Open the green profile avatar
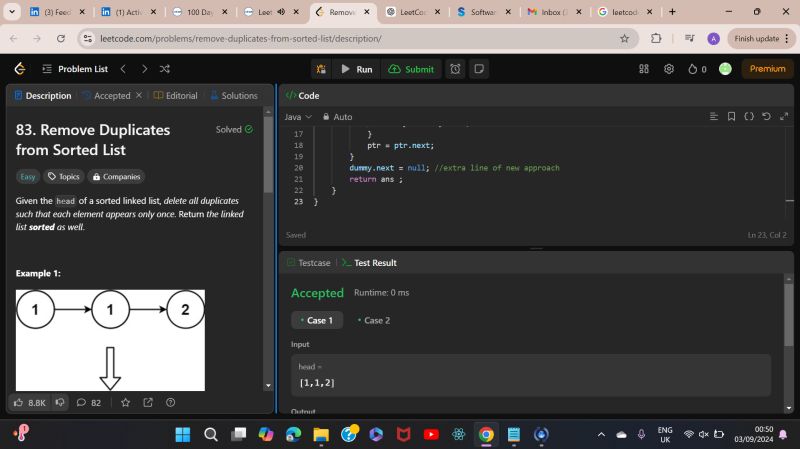The height and width of the screenshot is (449, 800). [x=725, y=69]
